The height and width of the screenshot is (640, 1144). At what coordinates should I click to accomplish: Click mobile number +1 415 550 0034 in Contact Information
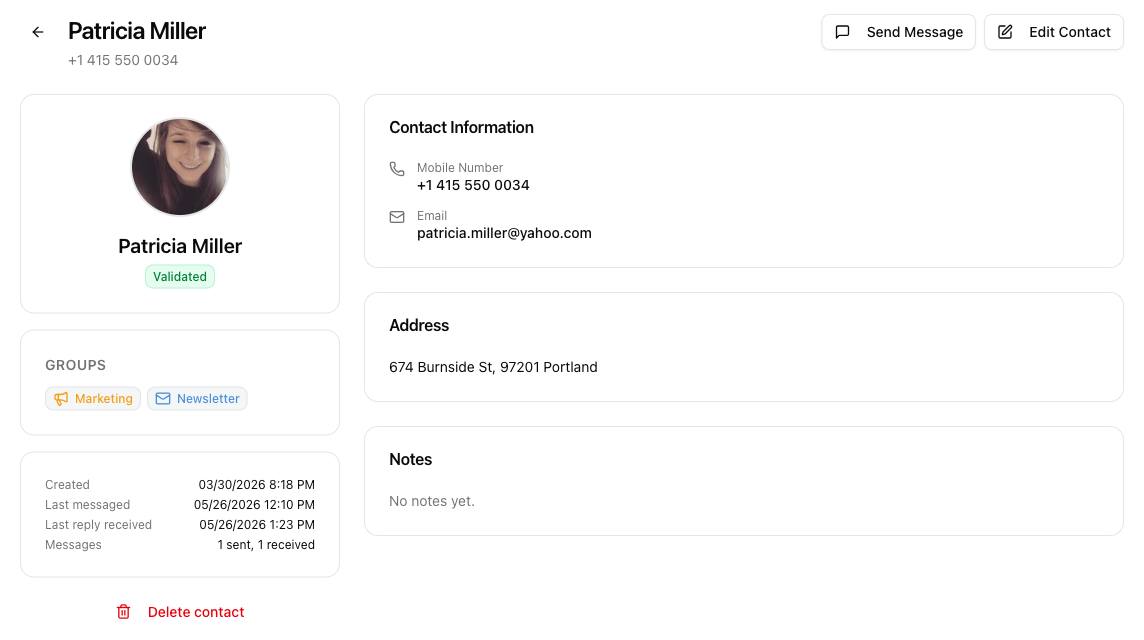473,185
